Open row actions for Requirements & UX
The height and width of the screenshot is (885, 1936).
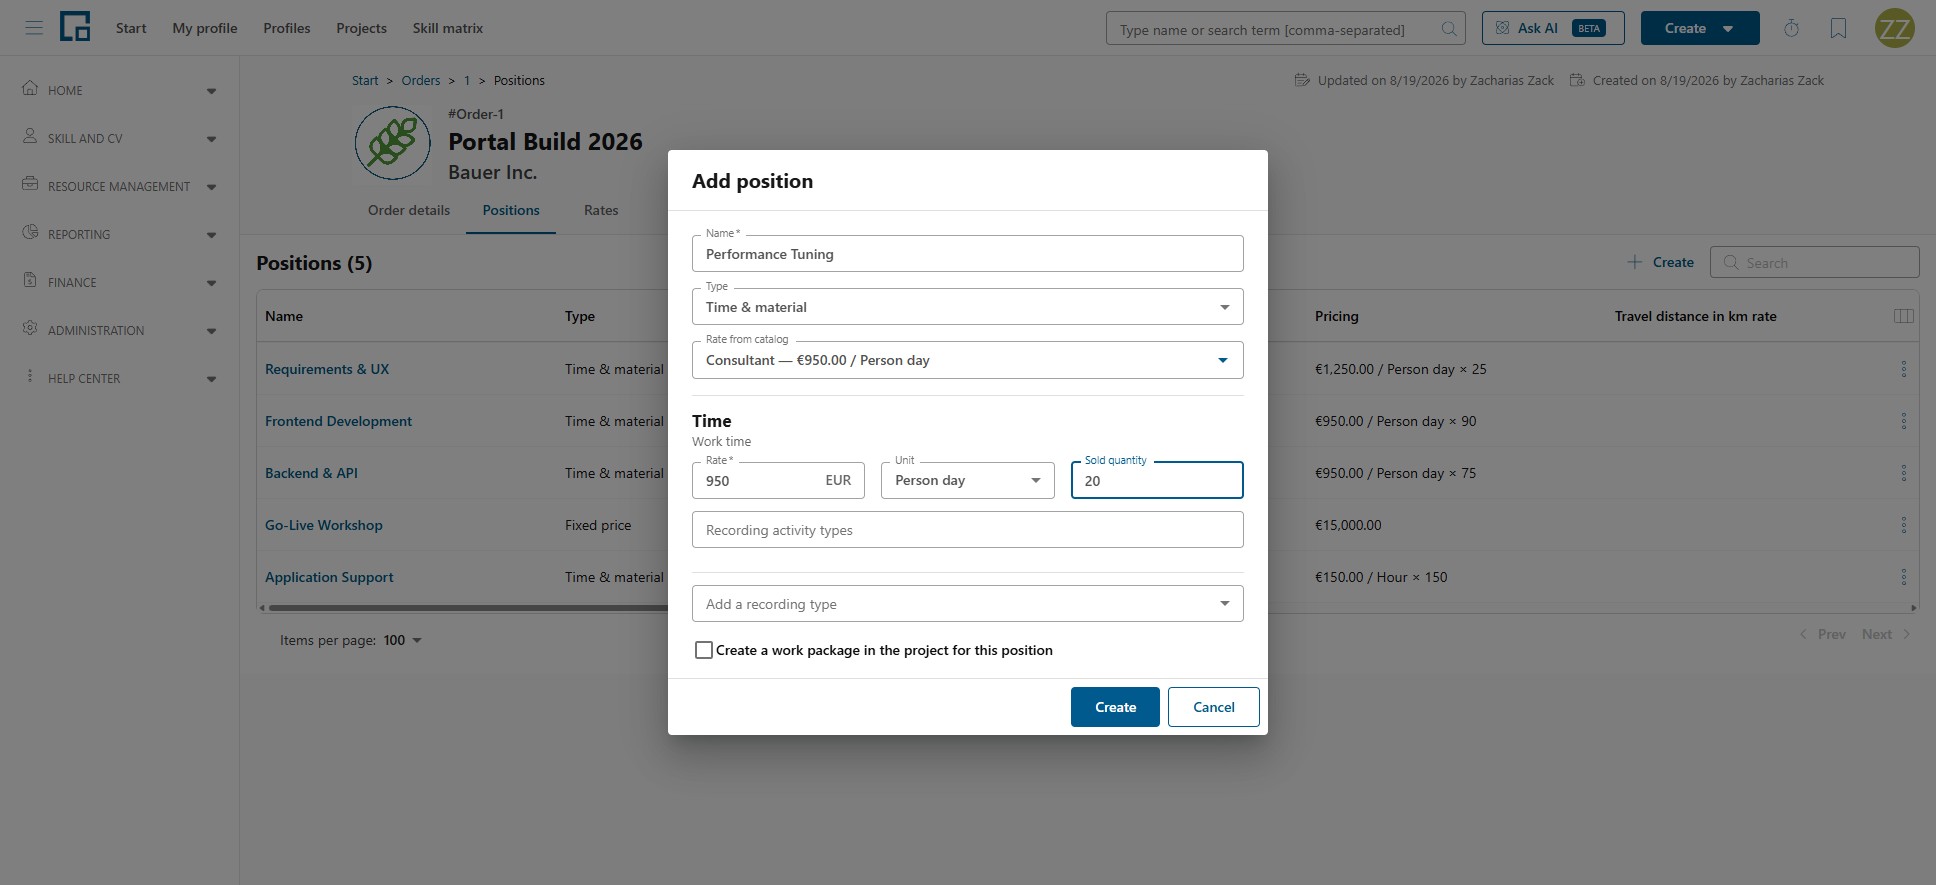[x=1904, y=369]
